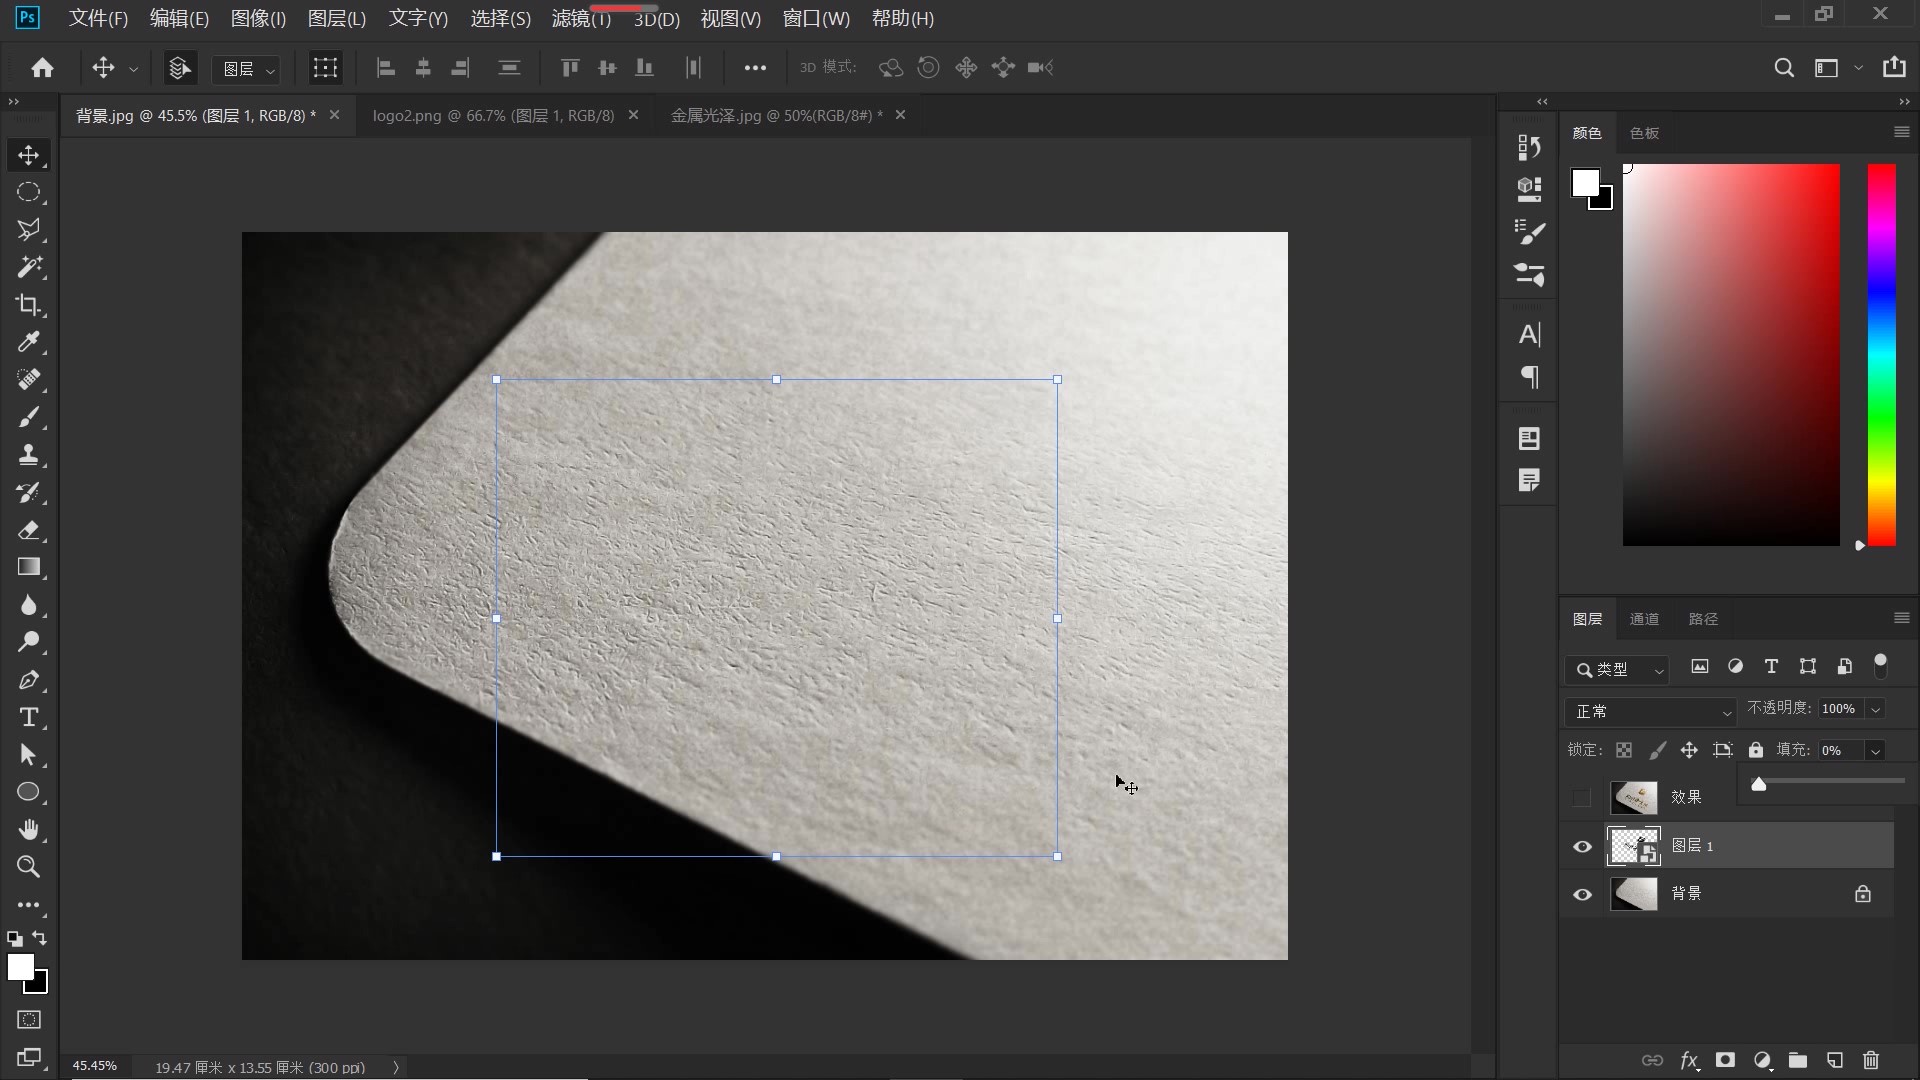Click the rainbow hue slider strip
The height and width of the screenshot is (1080, 1920).
click(1881, 355)
